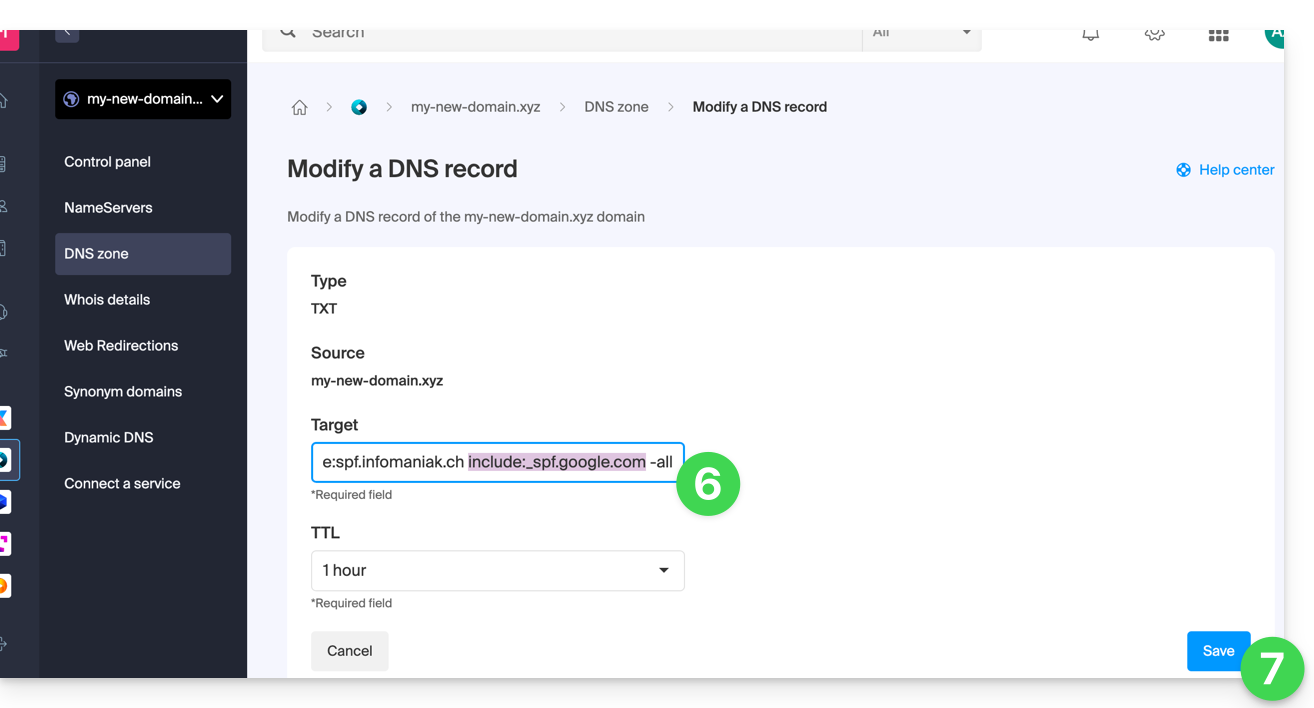Click the blue domain product icon in breadcrumb
Image resolution: width=1314 pixels, height=708 pixels.
pos(359,108)
